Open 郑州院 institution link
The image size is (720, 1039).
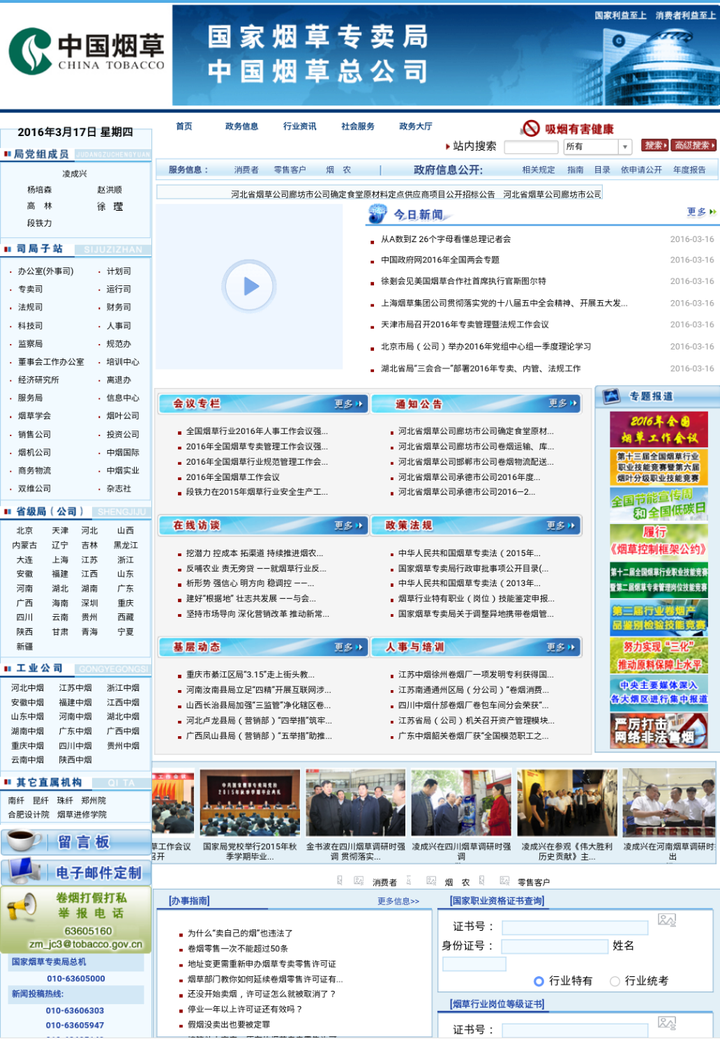click(93, 800)
